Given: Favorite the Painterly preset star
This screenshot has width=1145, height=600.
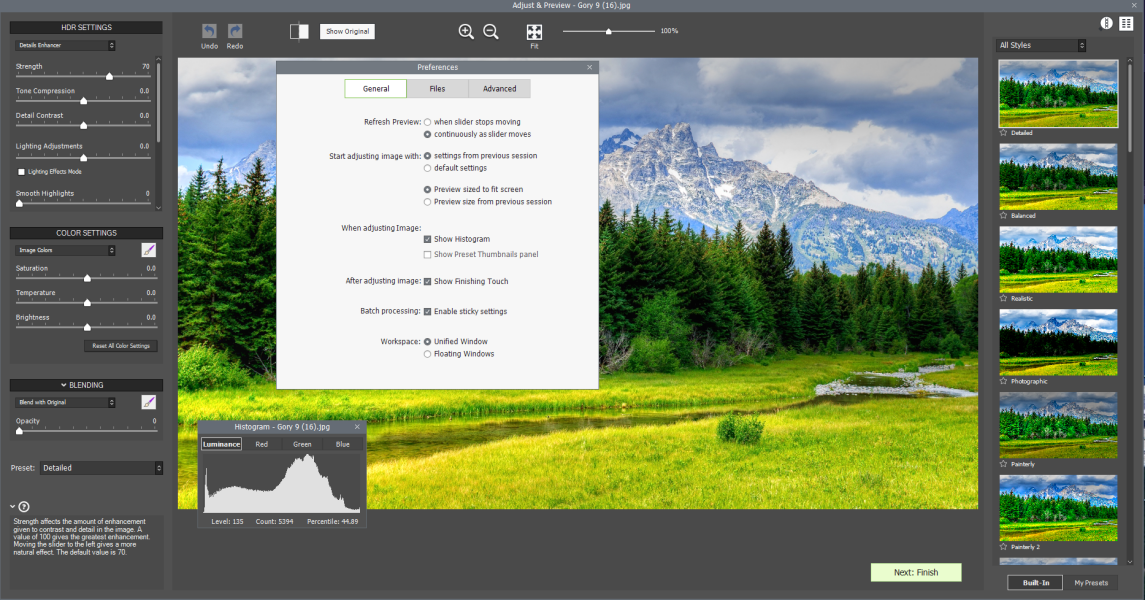Looking at the screenshot, I should [1003, 464].
